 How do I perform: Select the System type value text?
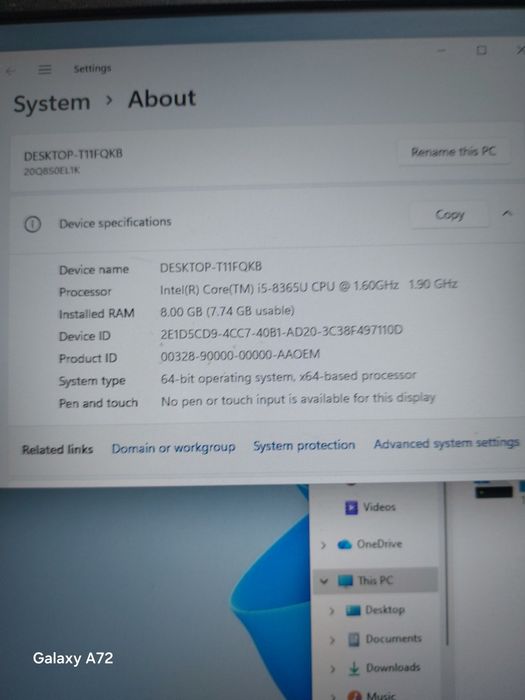tap(288, 377)
